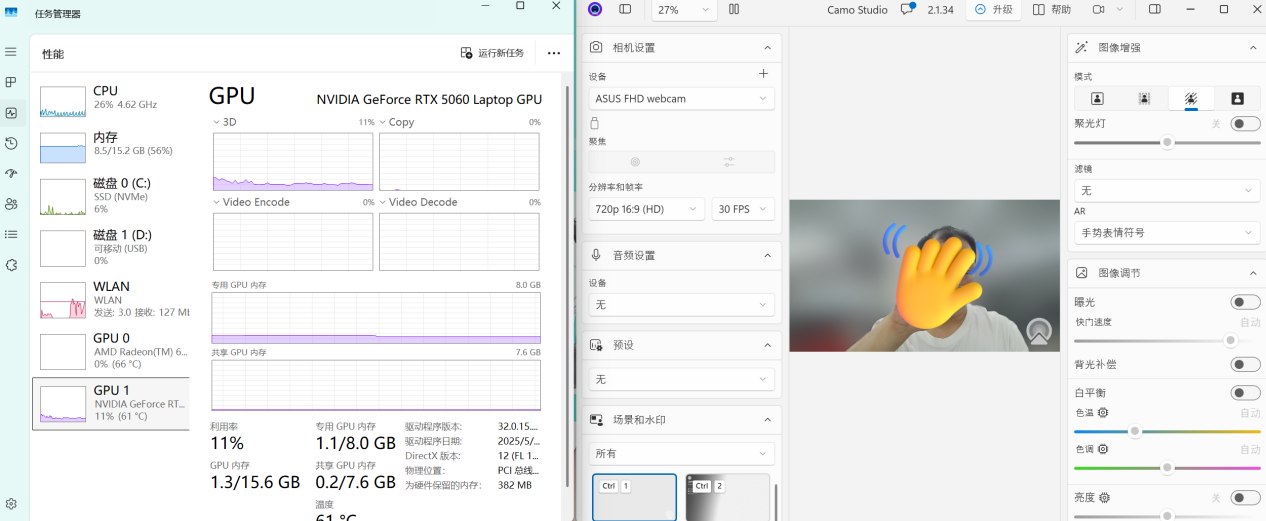Open App history icon in Task Manager
Screen dimensions: 1266x521
pos(11,143)
